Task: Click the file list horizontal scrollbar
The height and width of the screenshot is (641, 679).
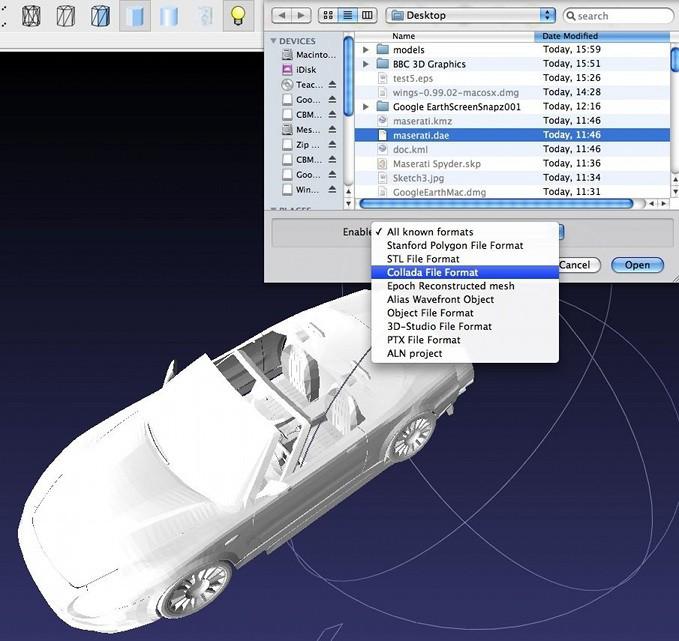Action: point(497,203)
